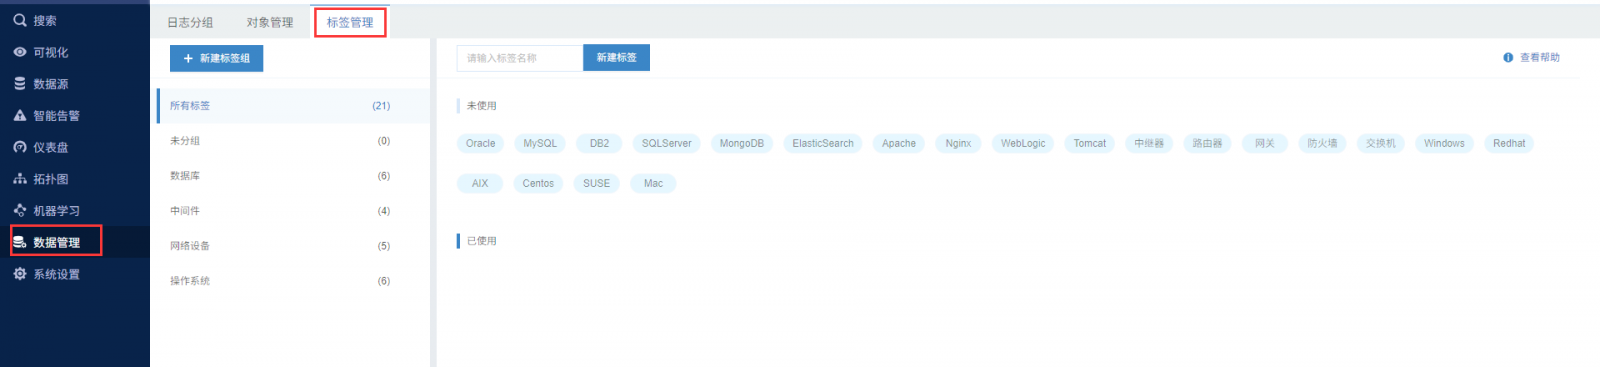
Task: Click the machine learning icon
Action: pyautogui.click(x=20, y=210)
